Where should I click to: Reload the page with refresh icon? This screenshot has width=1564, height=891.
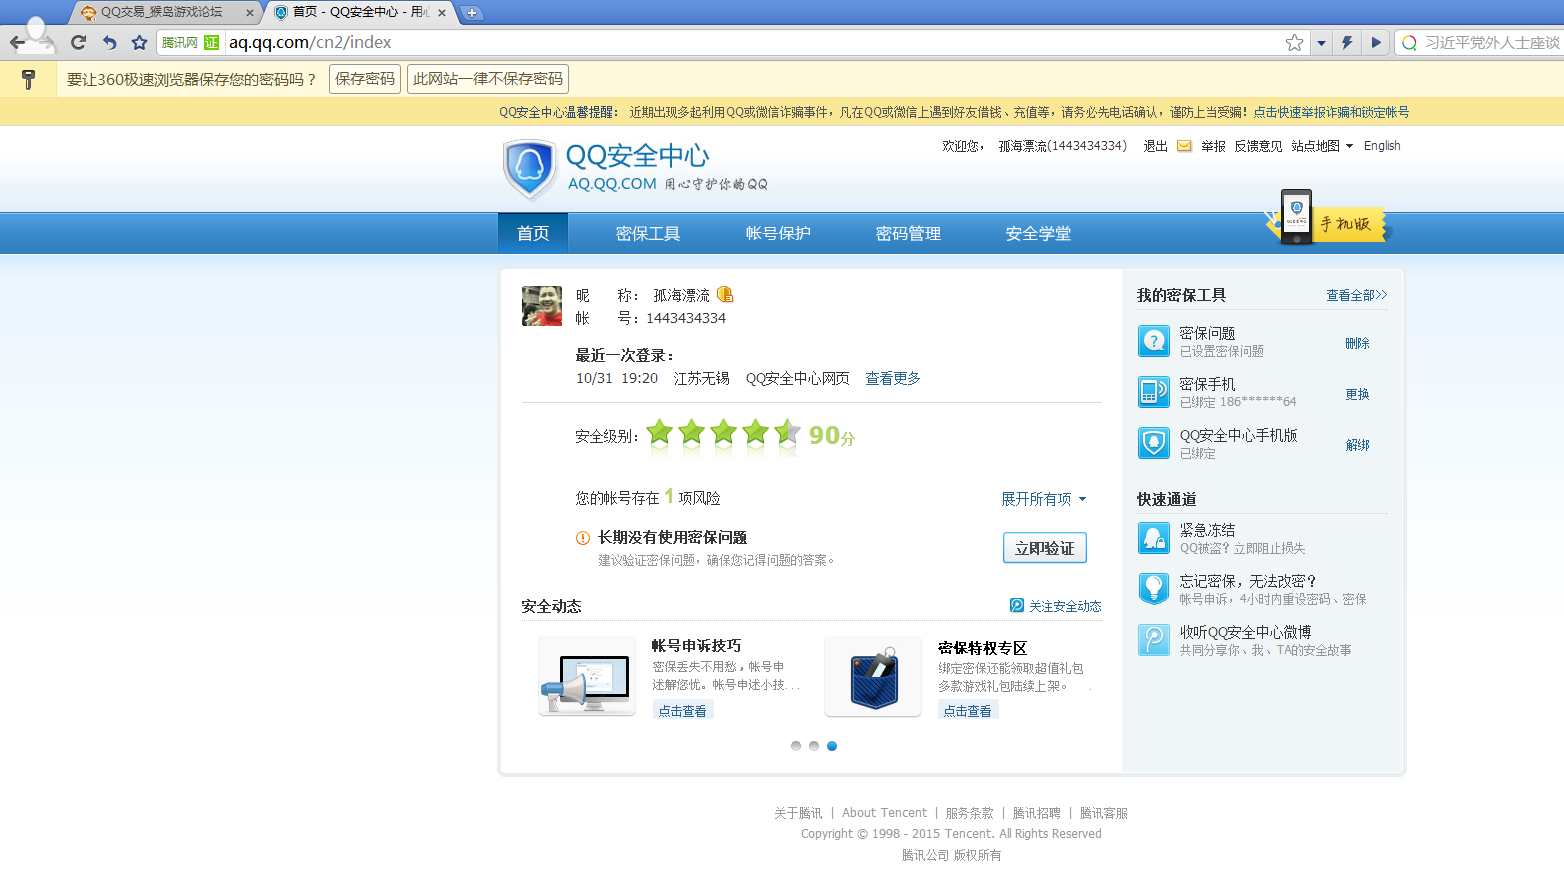[78, 42]
